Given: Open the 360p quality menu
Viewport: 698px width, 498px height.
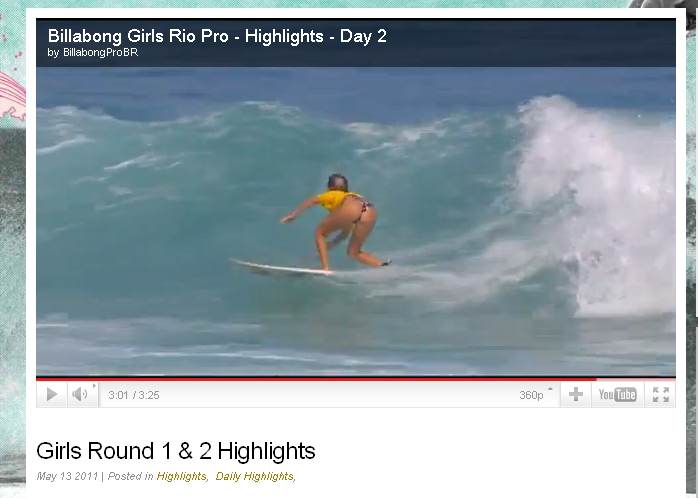Looking at the screenshot, I should 531,395.
